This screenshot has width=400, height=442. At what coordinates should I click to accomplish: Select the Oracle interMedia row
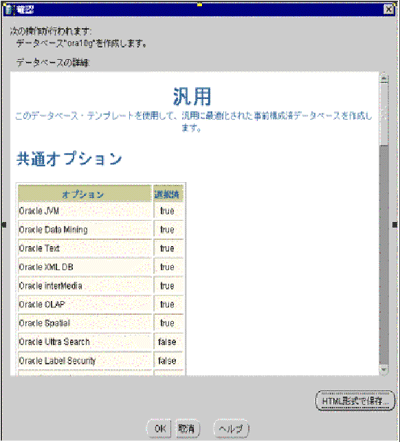pos(101,286)
